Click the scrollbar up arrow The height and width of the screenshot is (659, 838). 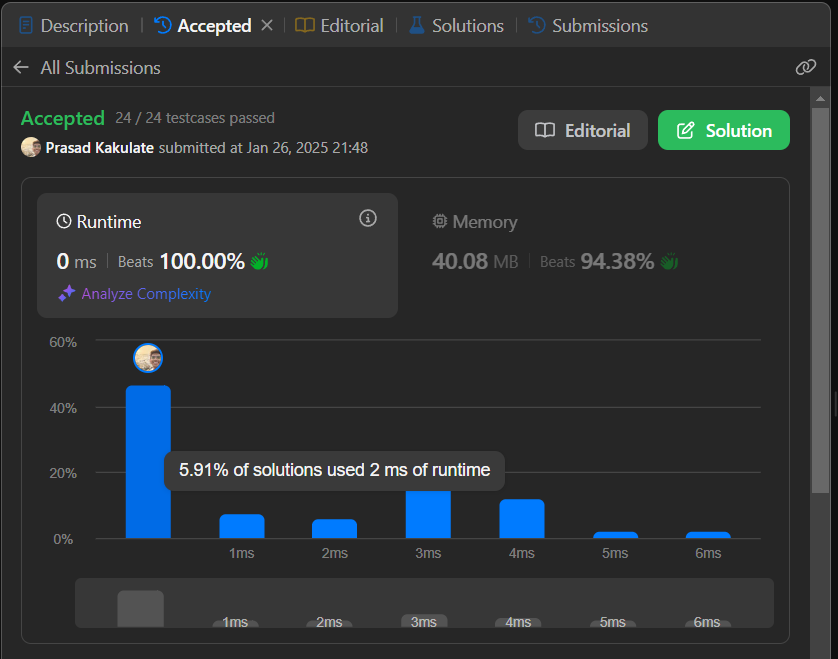coord(820,98)
